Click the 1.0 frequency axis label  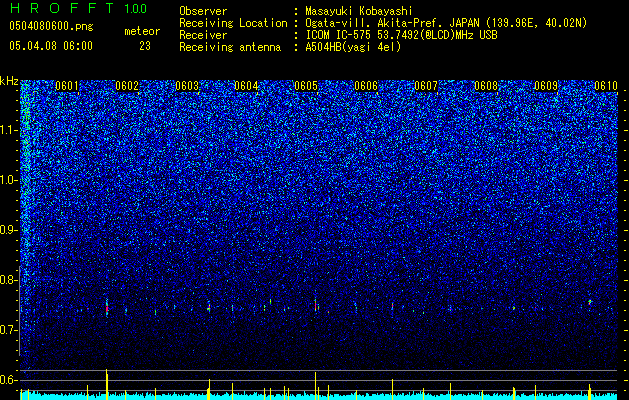click(9, 180)
